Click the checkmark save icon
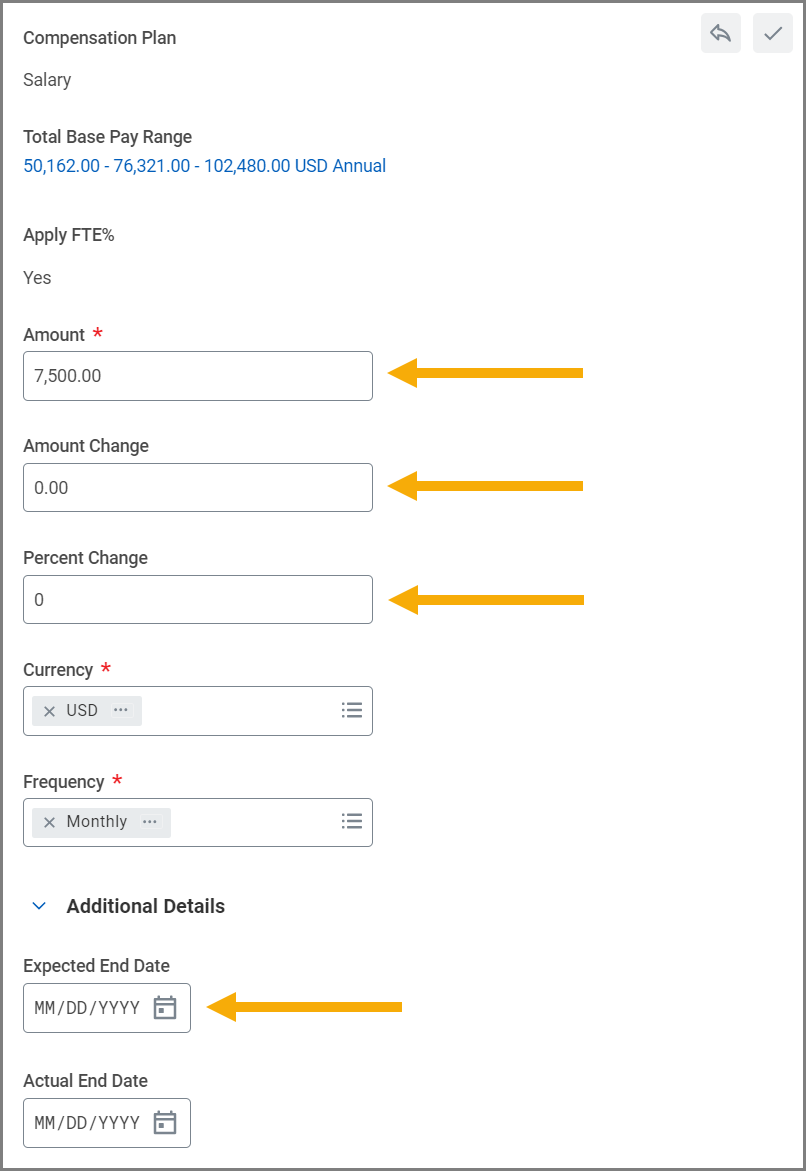 [x=772, y=33]
